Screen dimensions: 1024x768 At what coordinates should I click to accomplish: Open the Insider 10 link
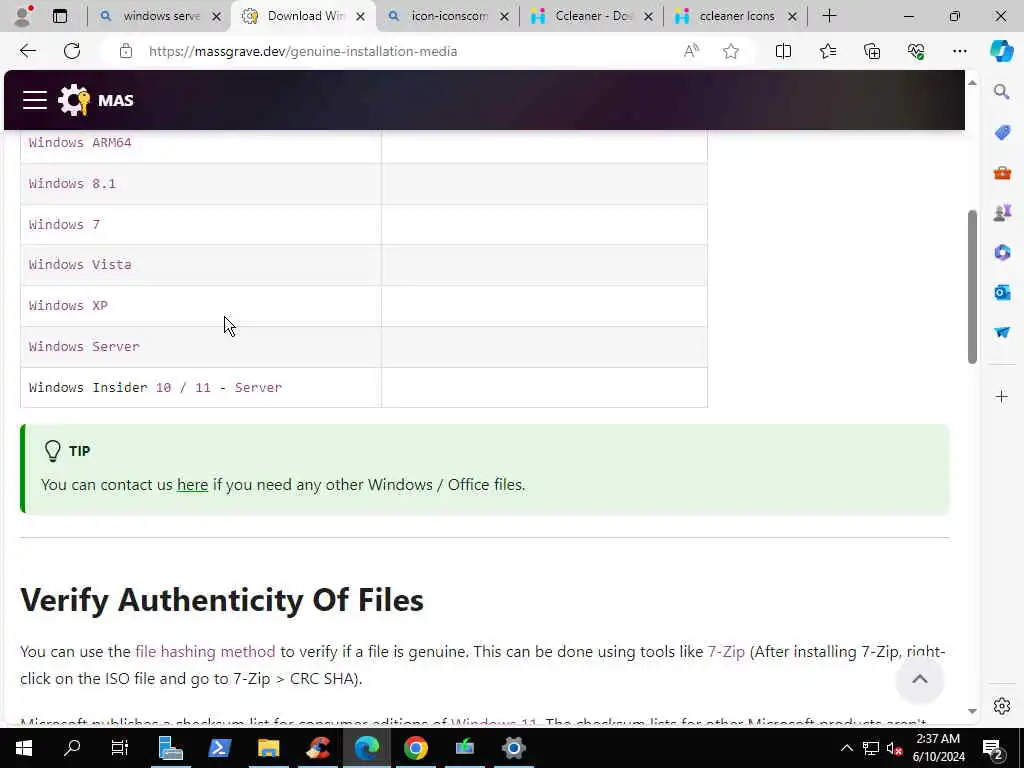point(163,388)
